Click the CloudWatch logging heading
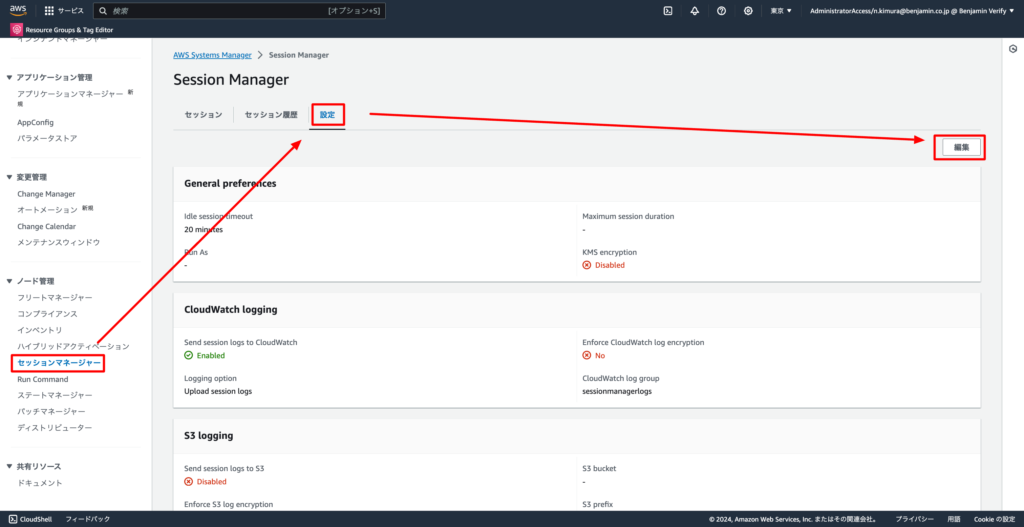 tap(231, 310)
